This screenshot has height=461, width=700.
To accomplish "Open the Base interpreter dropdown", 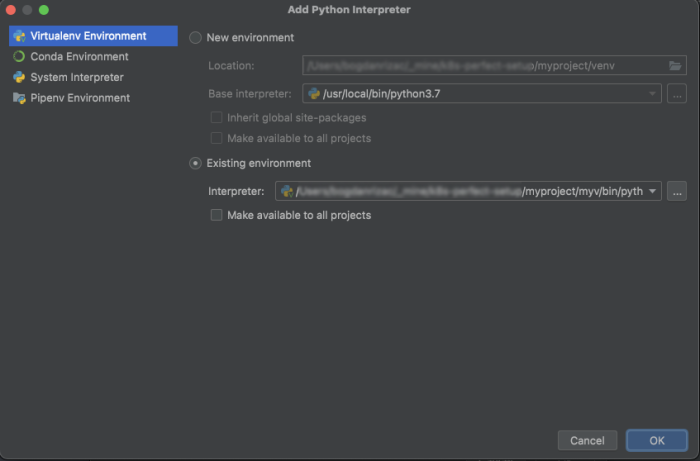I will click(x=482, y=94).
